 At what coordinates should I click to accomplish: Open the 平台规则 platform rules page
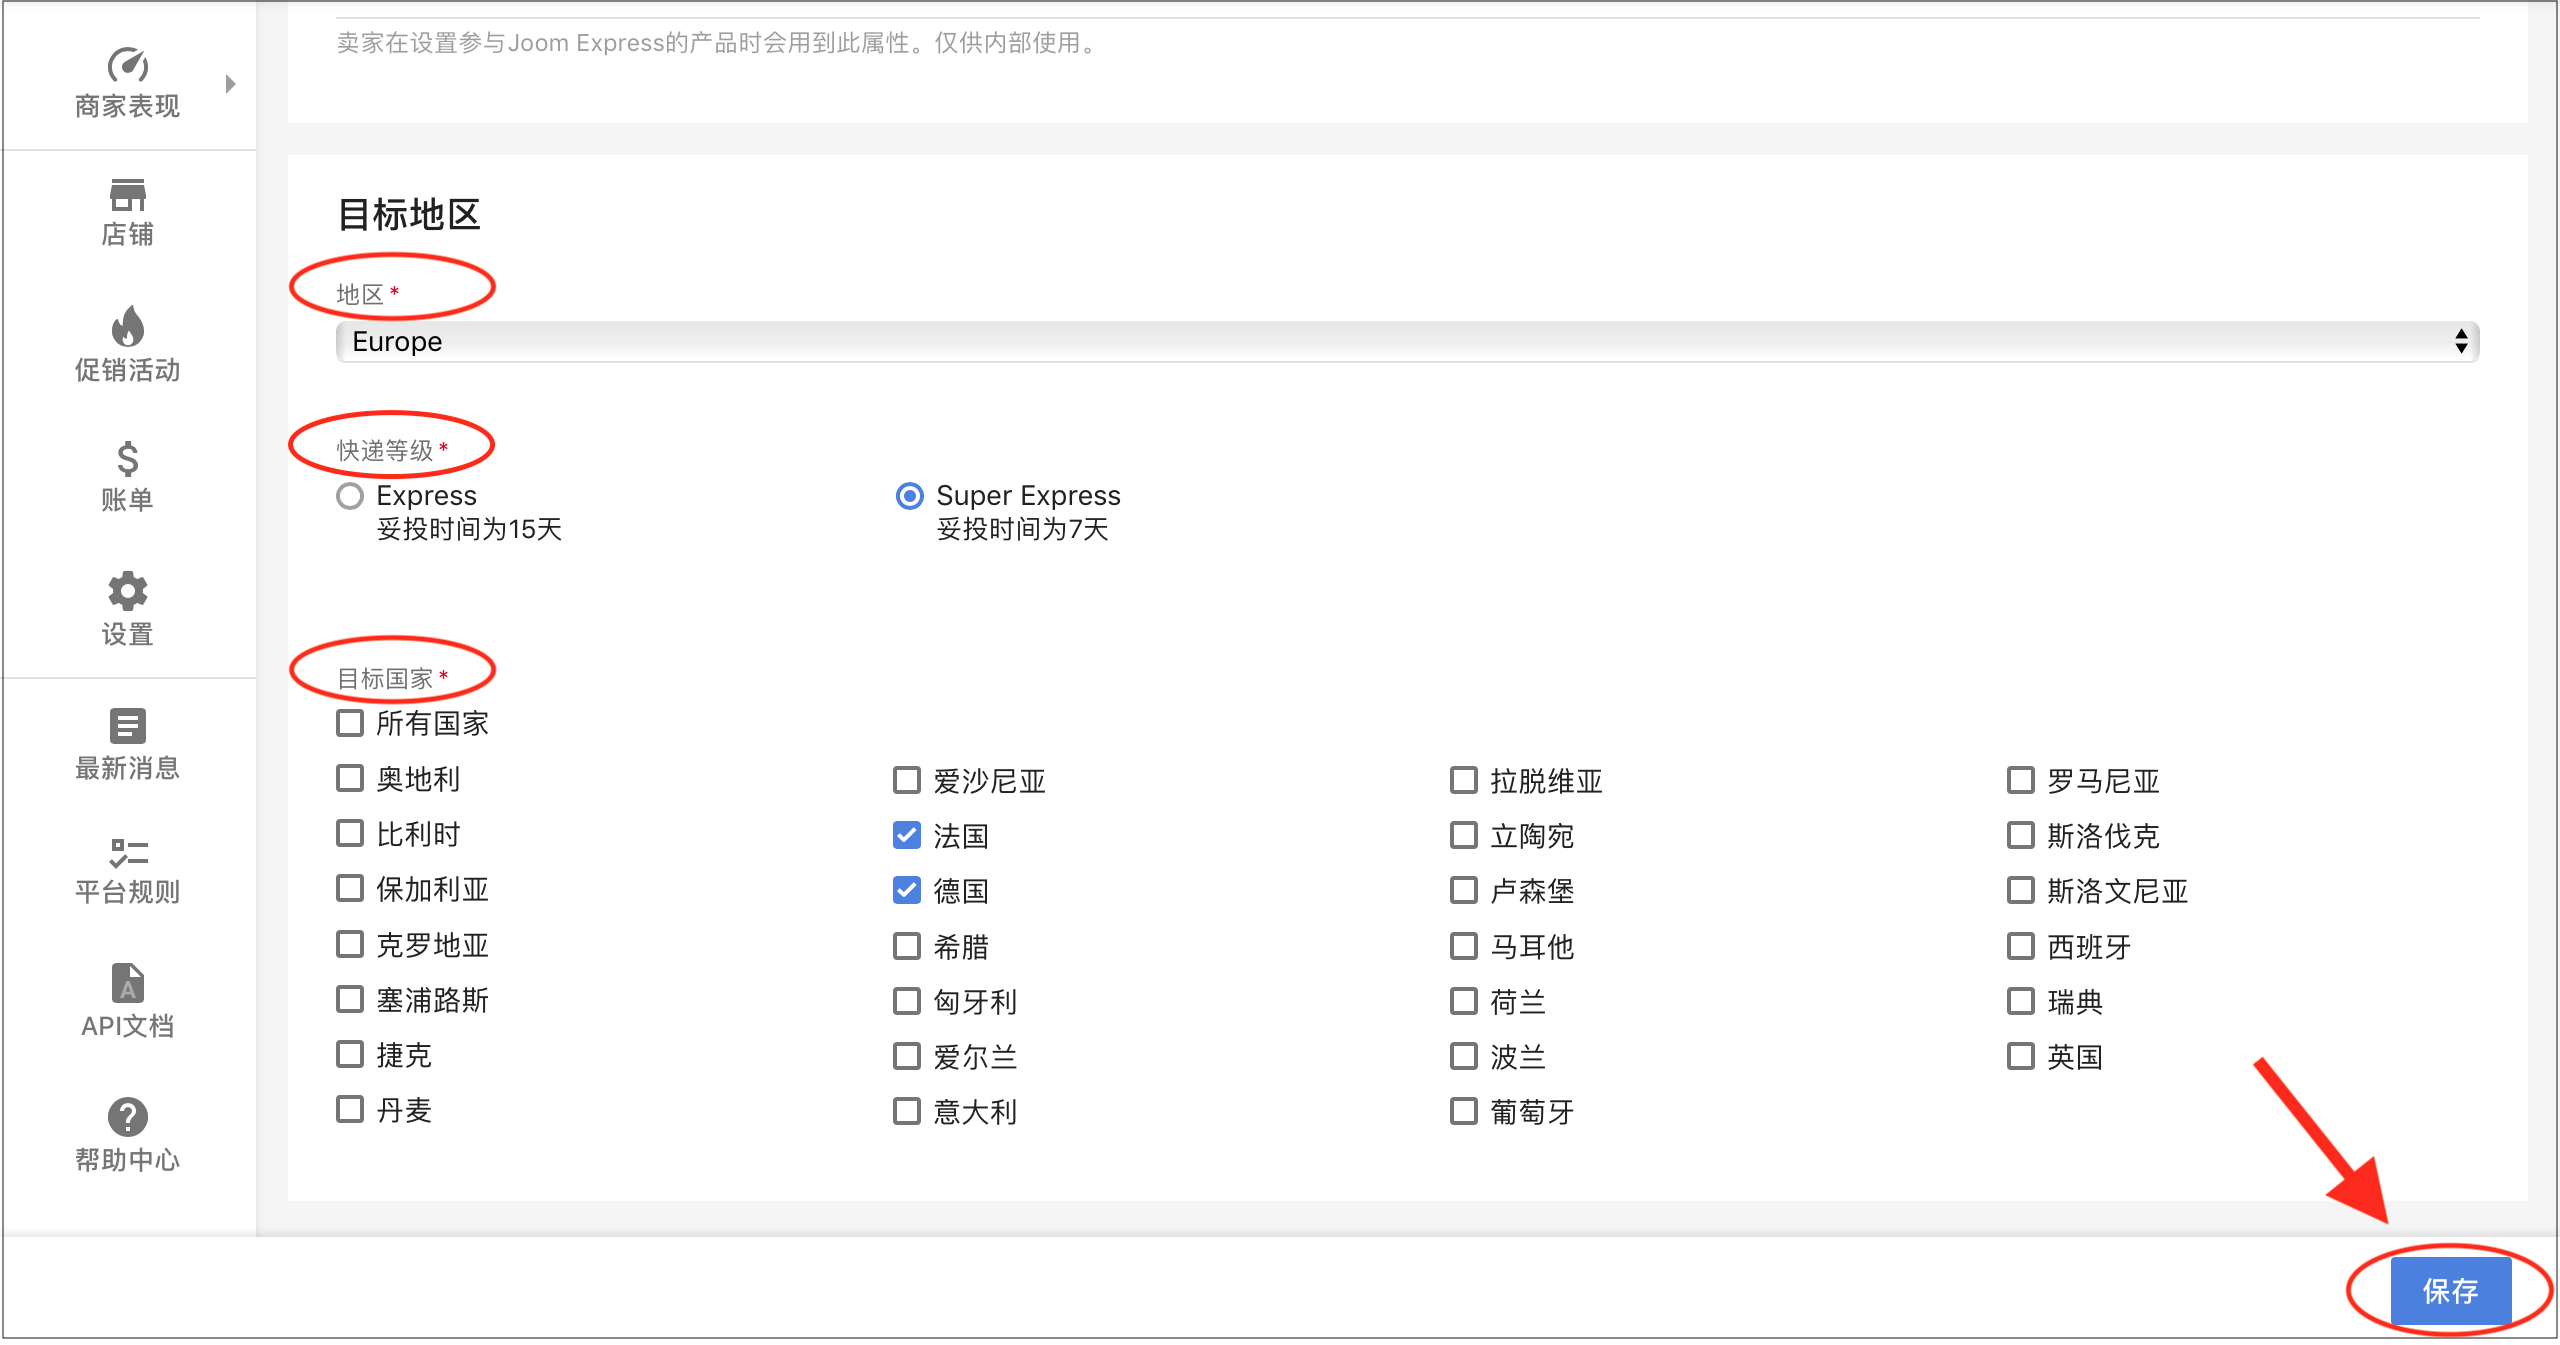click(127, 868)
